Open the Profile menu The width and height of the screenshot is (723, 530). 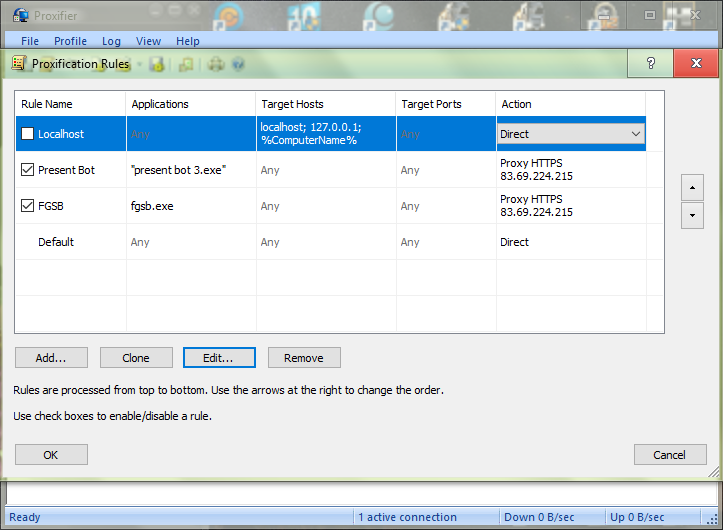tap(70, 41)
